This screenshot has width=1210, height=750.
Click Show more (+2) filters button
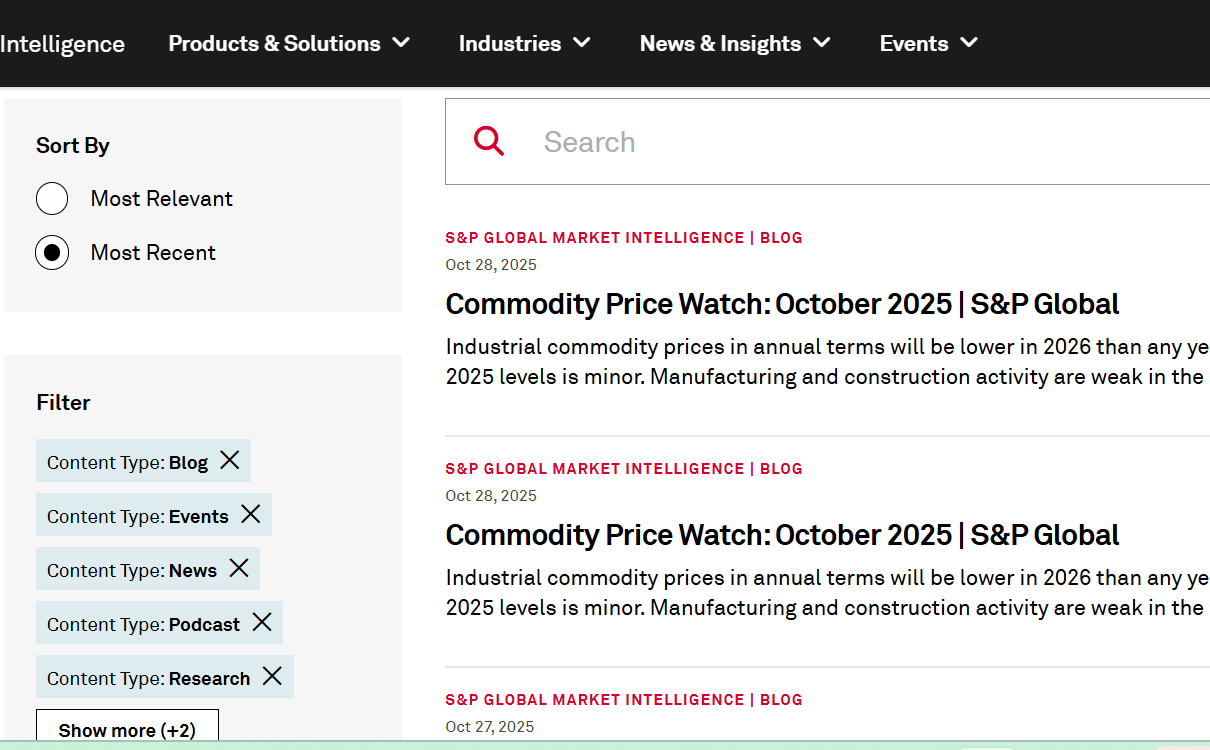[127, 729]
